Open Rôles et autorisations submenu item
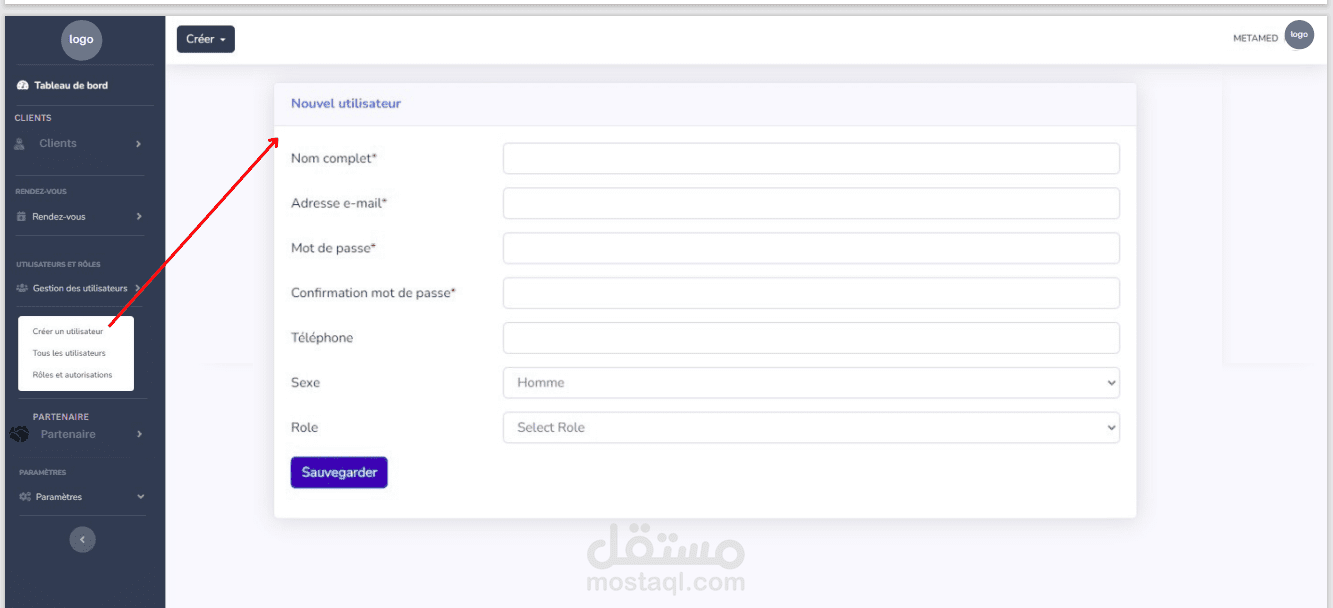This screenshot has width=1333, height=608. (x=72, y=375)
